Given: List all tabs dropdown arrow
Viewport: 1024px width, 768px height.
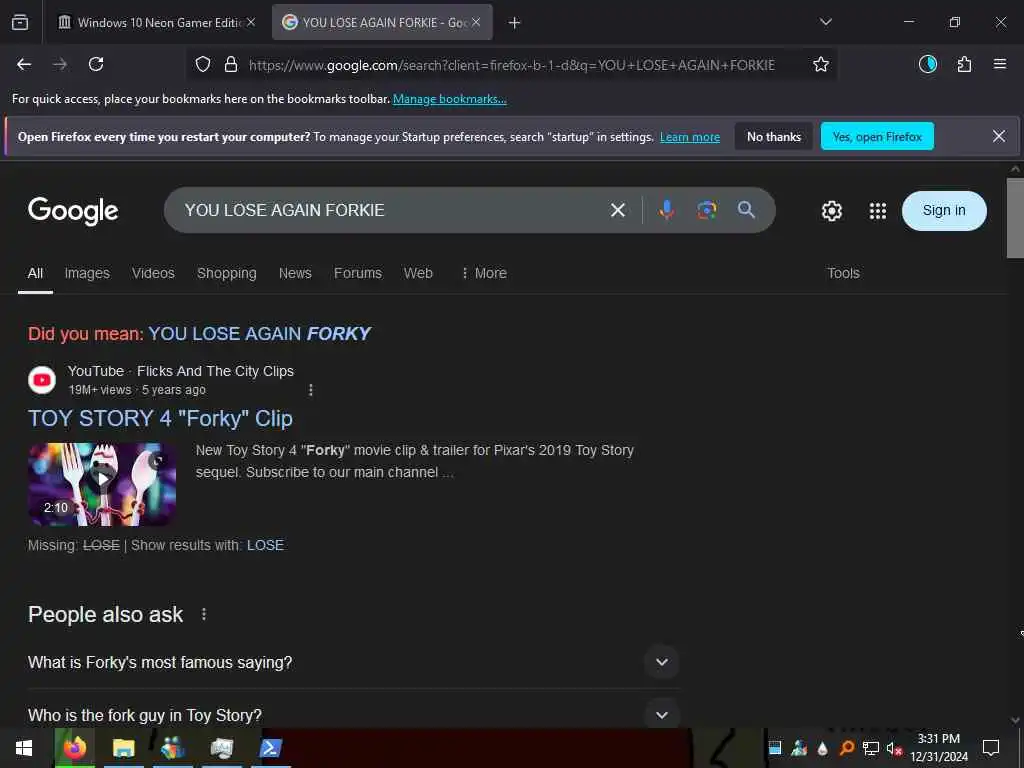Looking at the screenshot, I should 825,22.
